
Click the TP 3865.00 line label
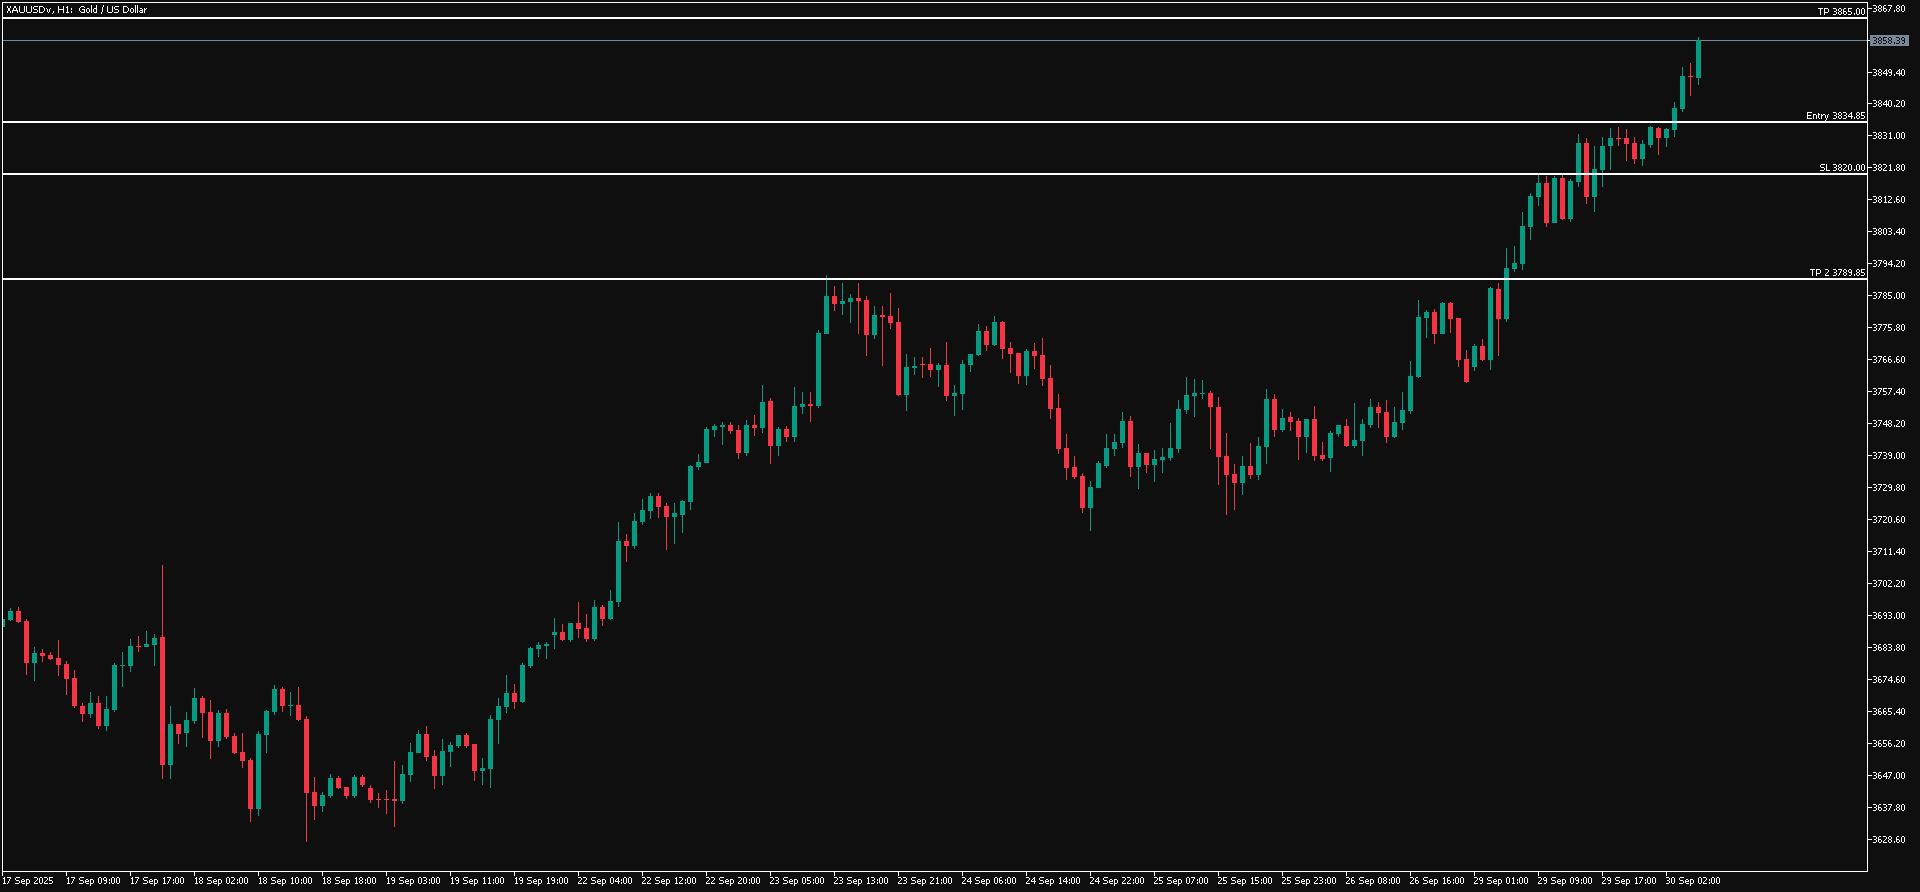point(1840,12)
